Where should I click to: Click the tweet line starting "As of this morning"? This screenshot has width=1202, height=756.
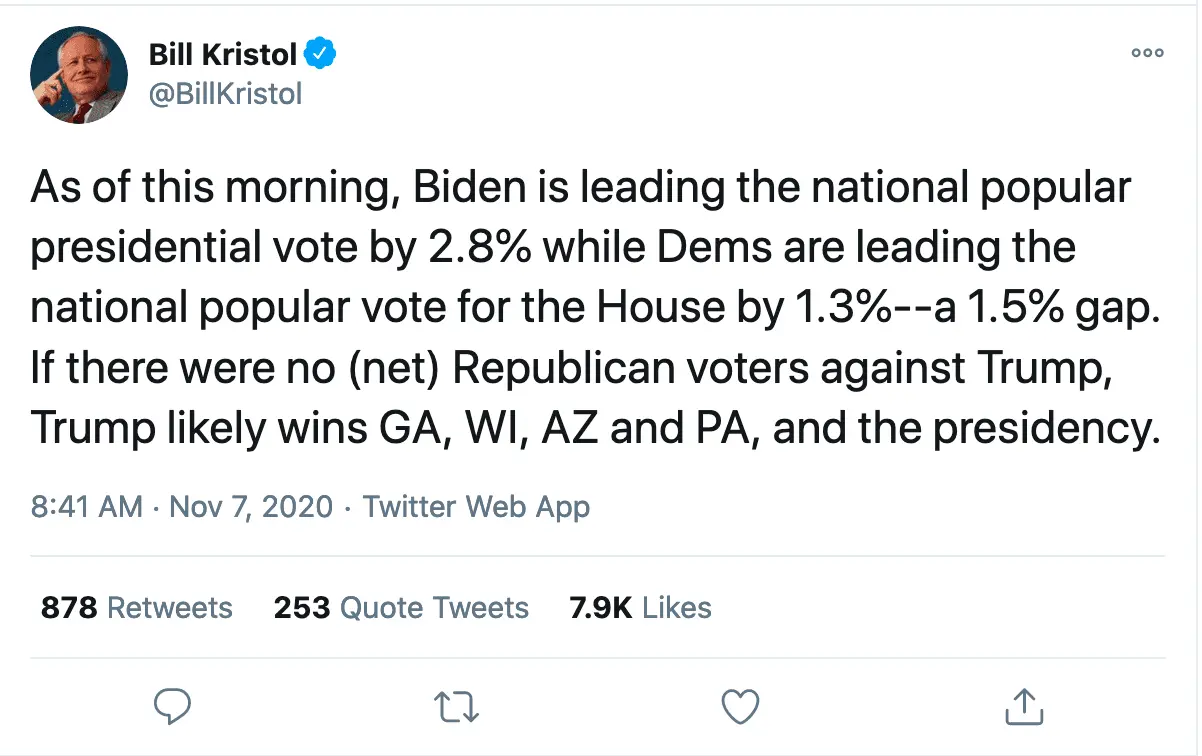[581, 189]
